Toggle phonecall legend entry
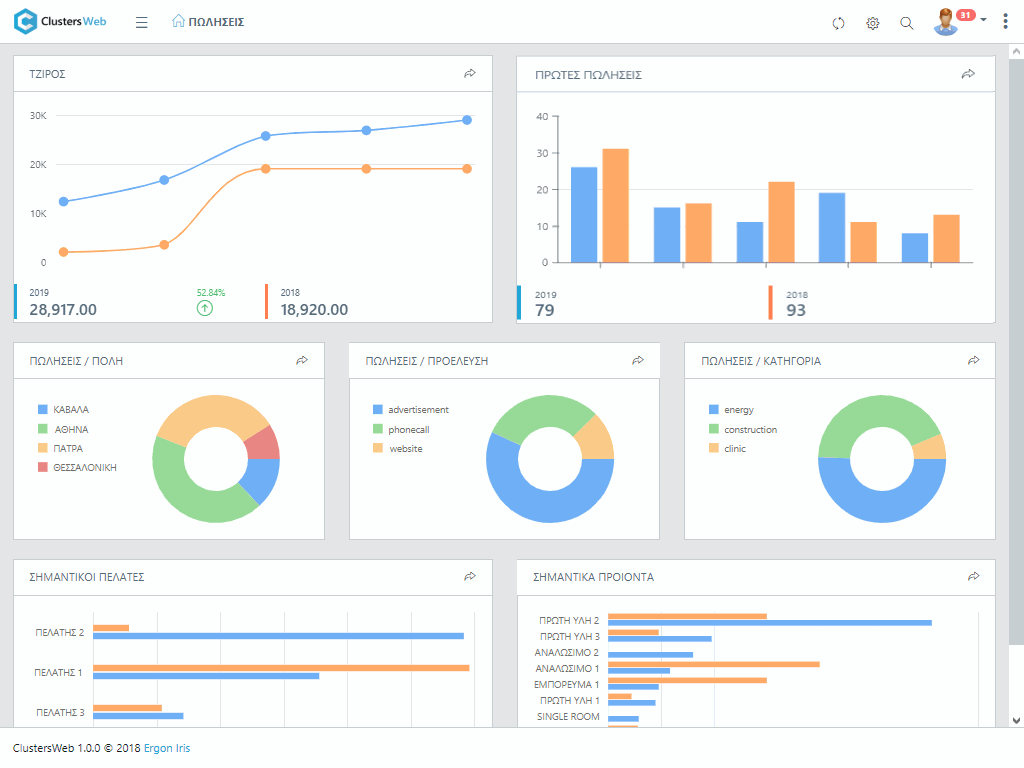Screen dimensions: 1024x768 (408, 429)
